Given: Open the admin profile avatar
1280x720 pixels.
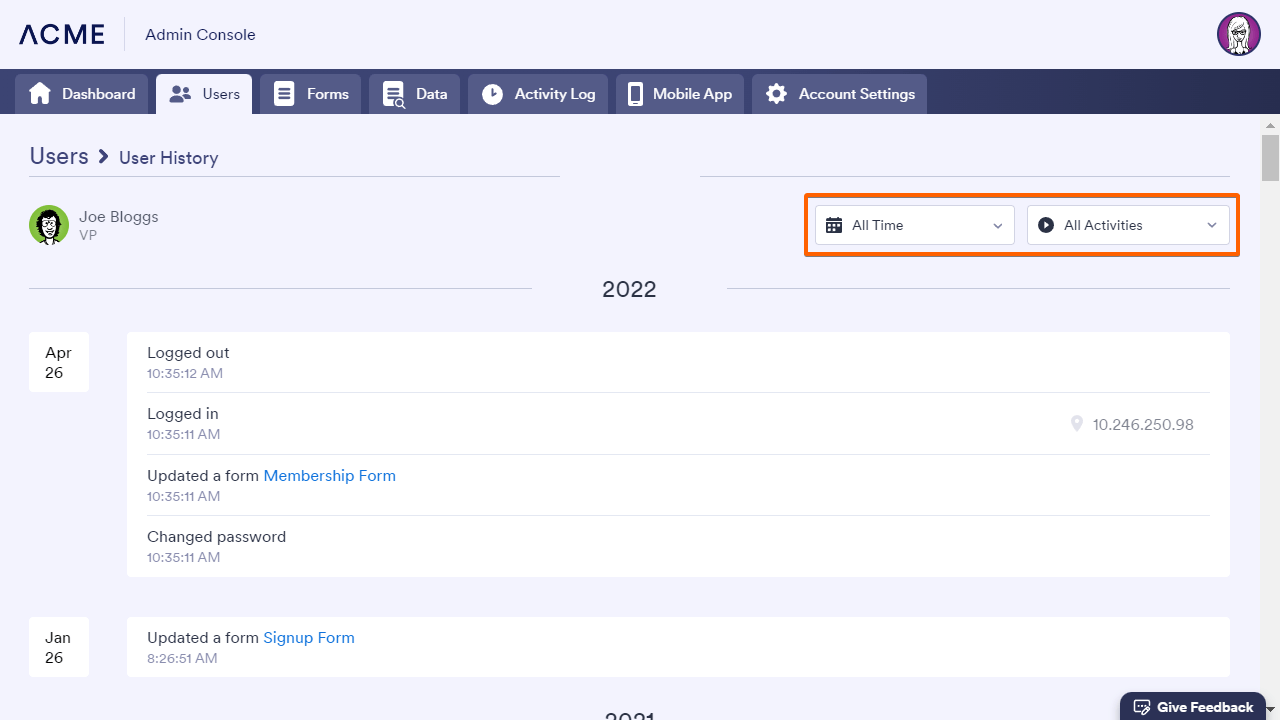Looking at the screenshot, I should click(x=1238, y=34).
